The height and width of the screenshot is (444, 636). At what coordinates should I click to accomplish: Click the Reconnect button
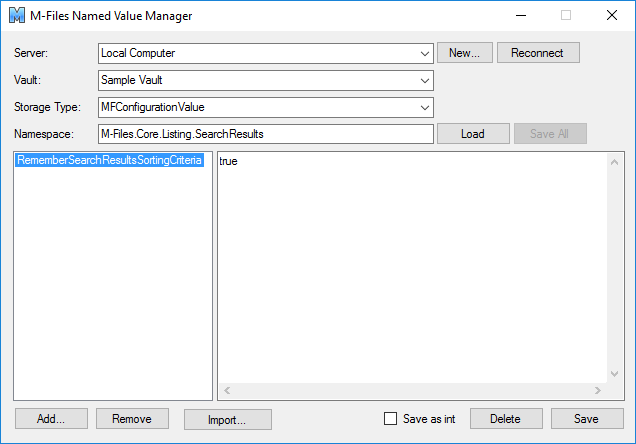[538, 53]
